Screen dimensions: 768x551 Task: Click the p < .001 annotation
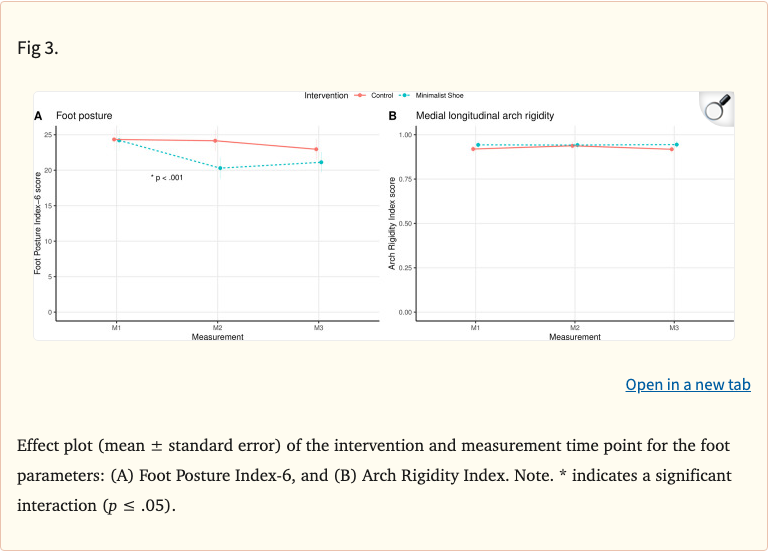[x=166, y=178]
